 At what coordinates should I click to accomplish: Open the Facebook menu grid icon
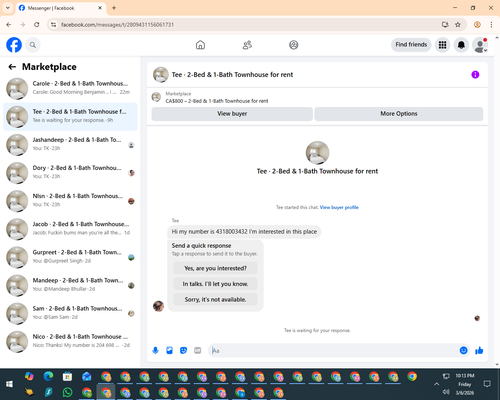(442, 45)
